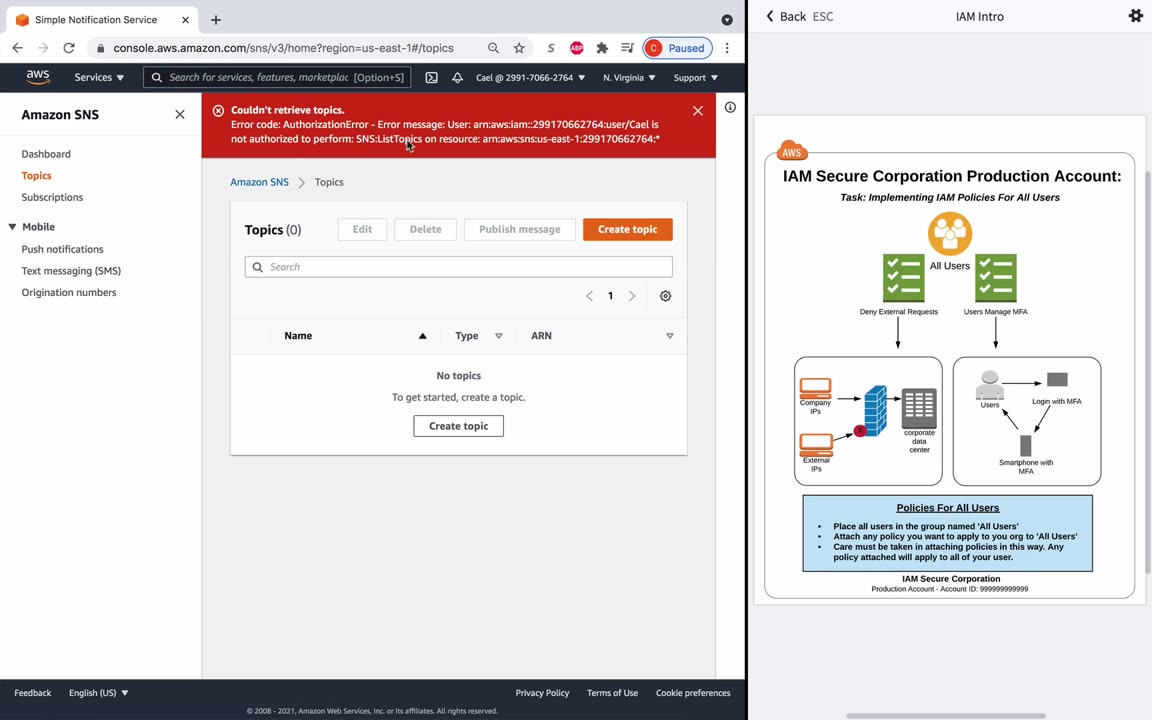
Task: Click Back in IAM Intro window
Action: pyautogui.click(x=785, y=16)
